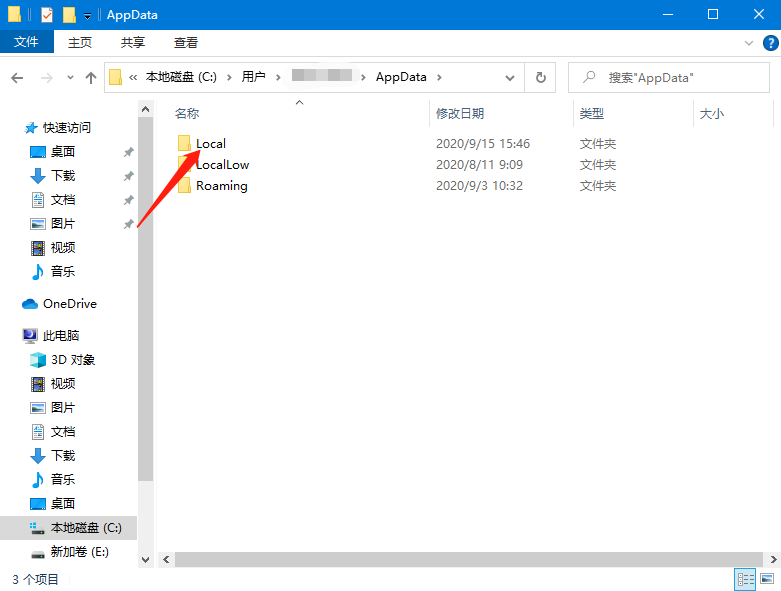This screenshot has height=591, width=781.
Task: Open 音乐 under 此电脑
Action: 63,479
